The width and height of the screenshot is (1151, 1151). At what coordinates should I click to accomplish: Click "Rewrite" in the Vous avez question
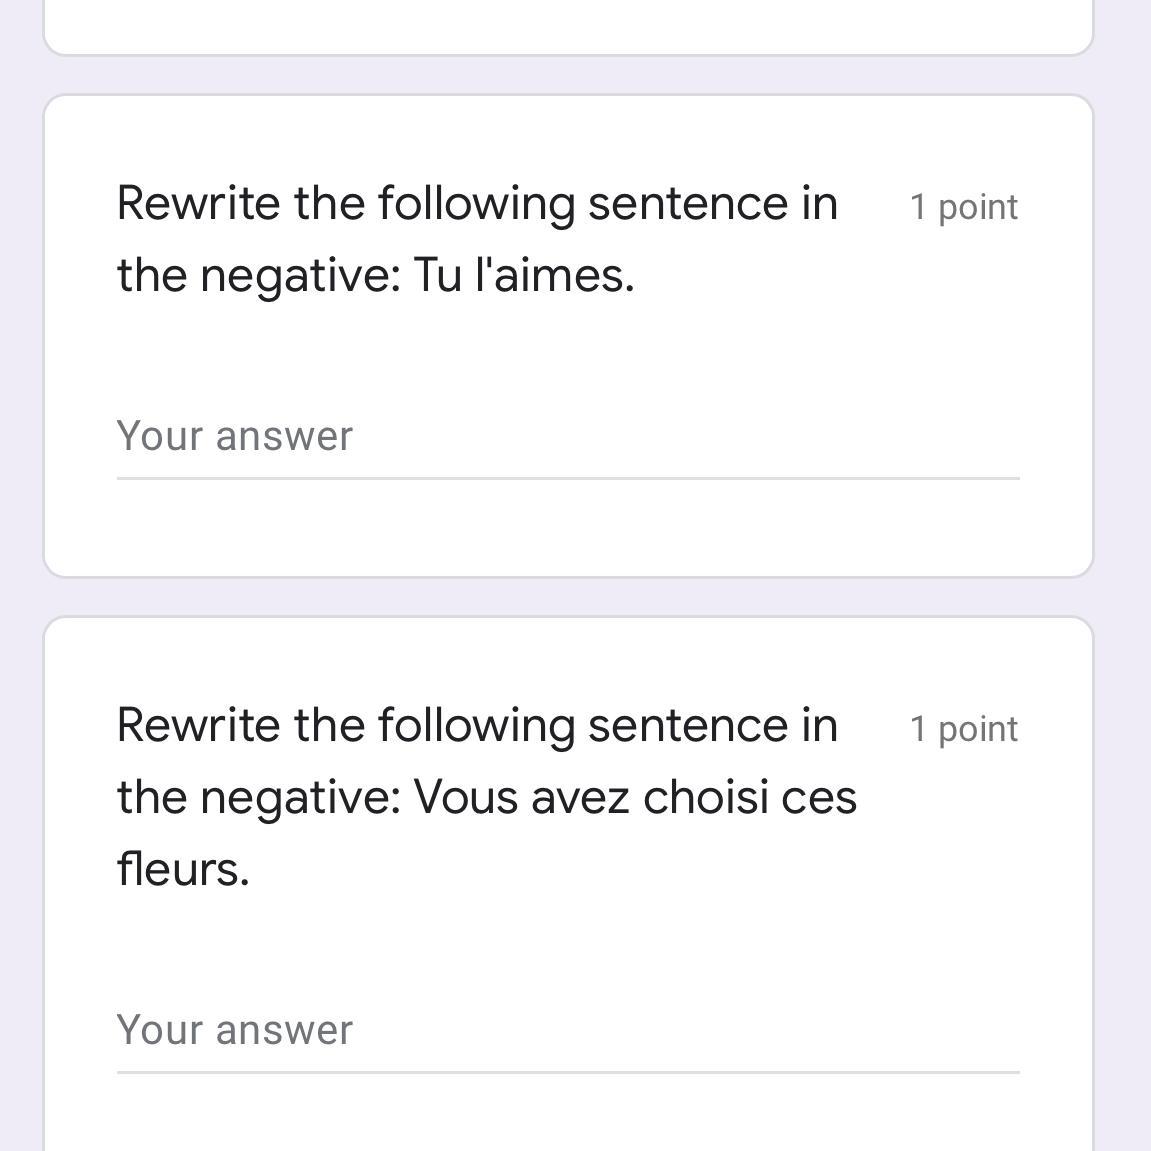[198, 726]
